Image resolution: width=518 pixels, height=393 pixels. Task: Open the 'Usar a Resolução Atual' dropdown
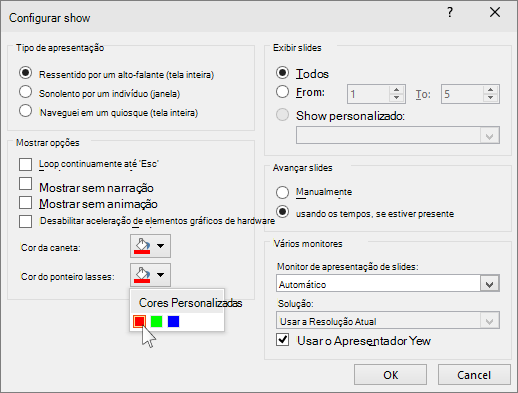pyautogui.click(x=388, y=321)
